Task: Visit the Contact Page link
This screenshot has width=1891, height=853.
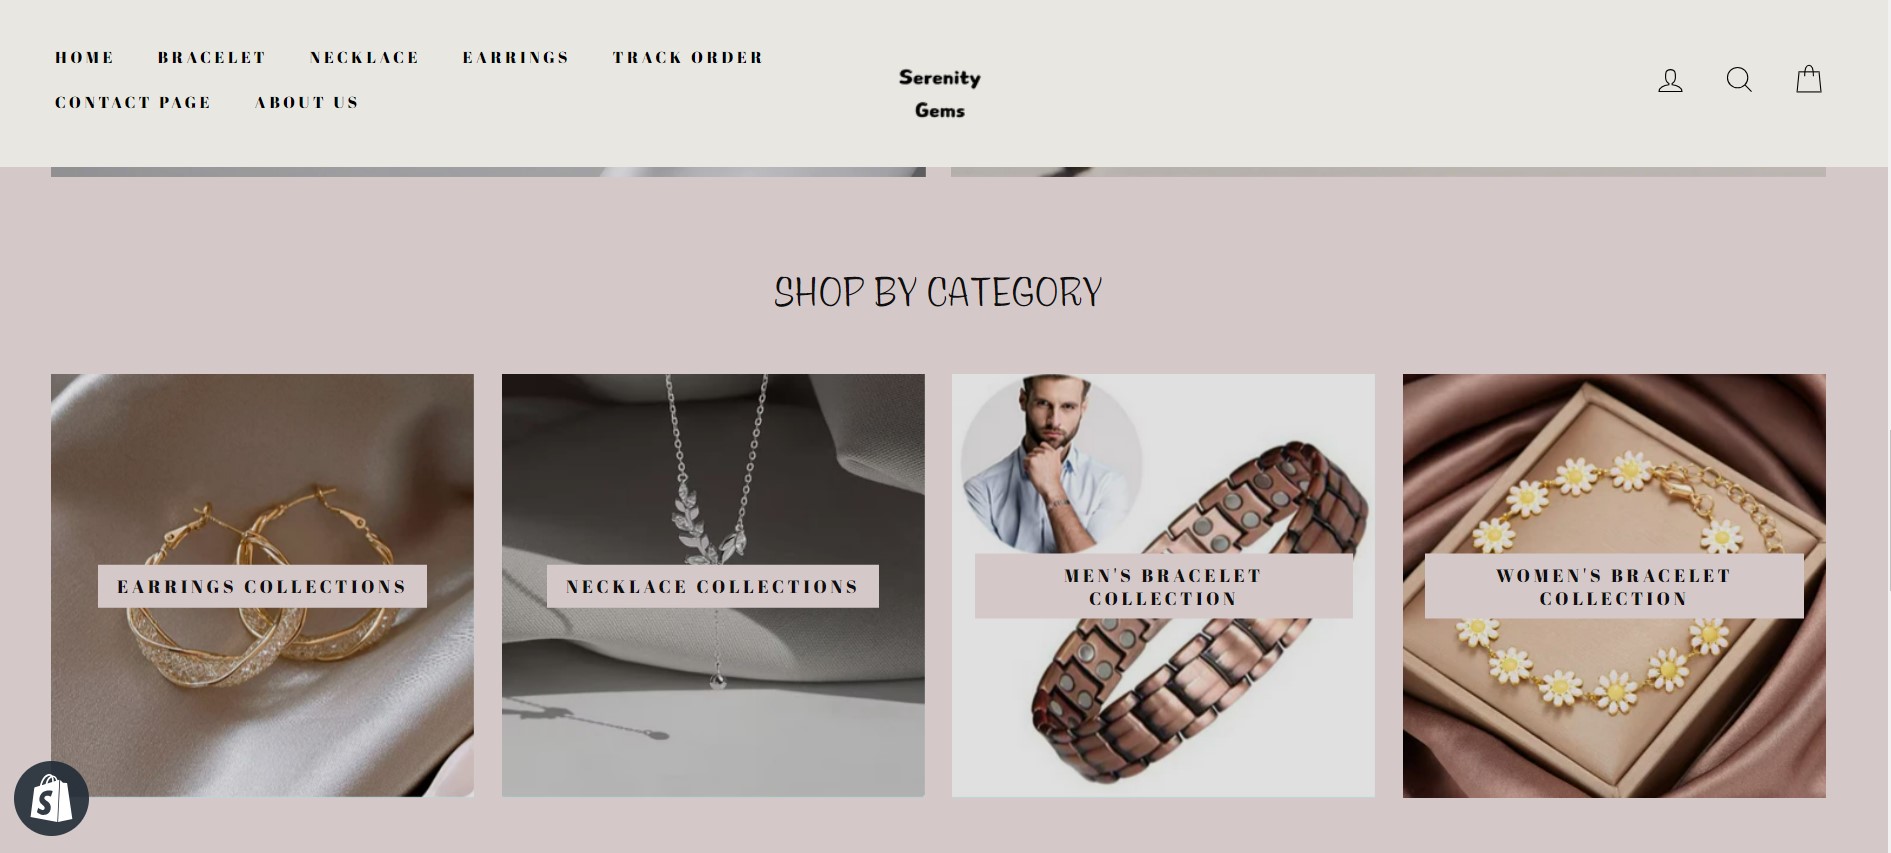Action: [x=133, y=102]
